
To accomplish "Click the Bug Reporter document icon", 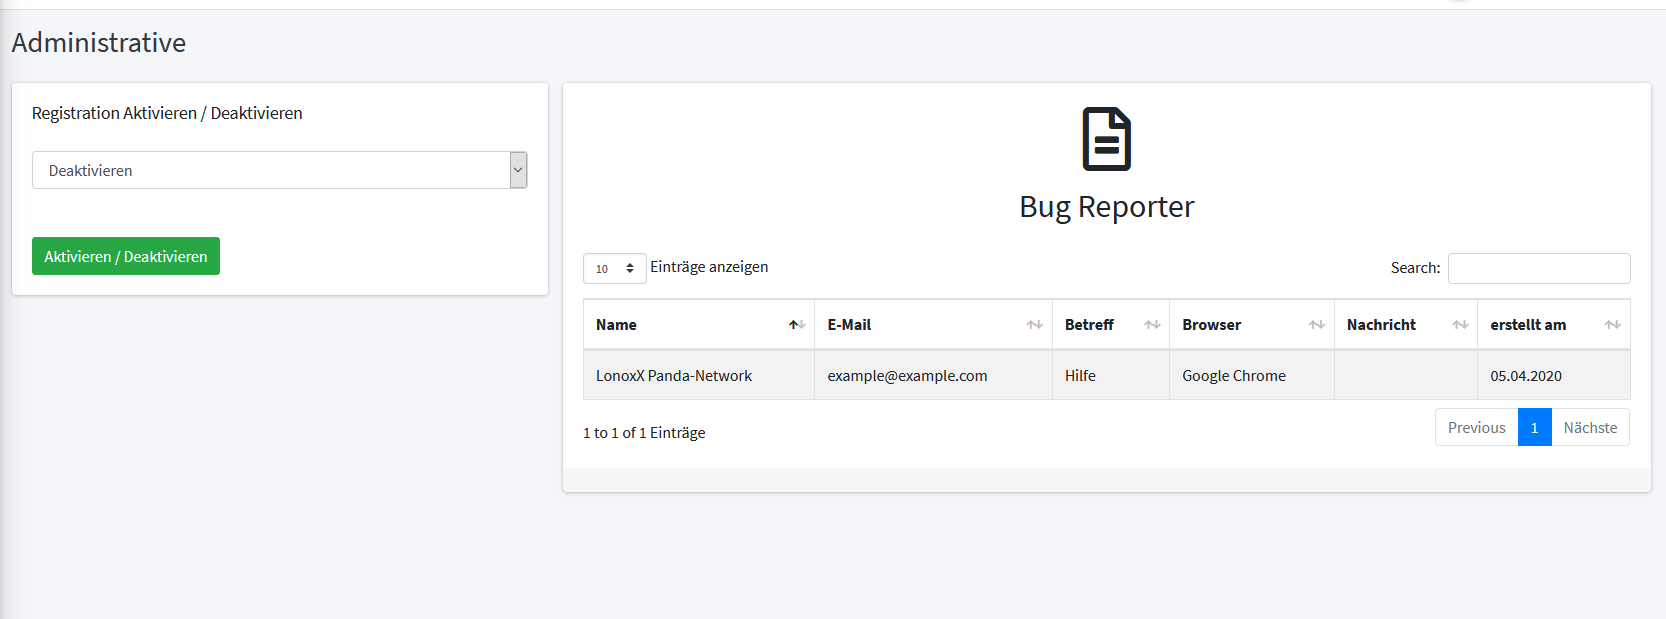I will point(1106,139).
